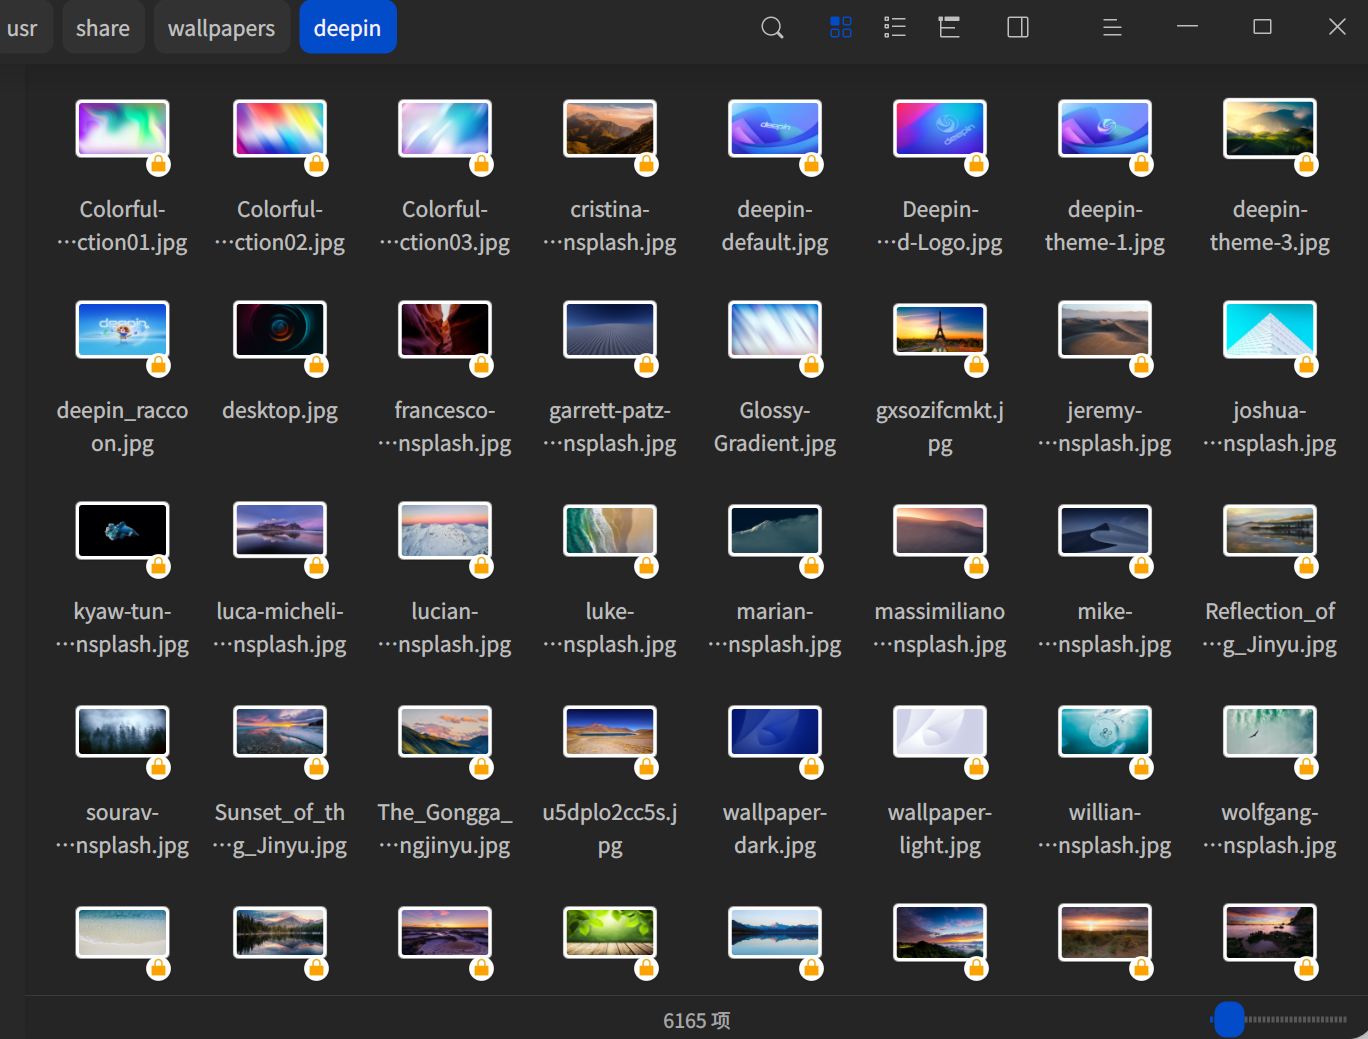1368x1039 pixels.
Task: Jump to the wallpapers breadcrumb folder
Action: pos(221,28)
